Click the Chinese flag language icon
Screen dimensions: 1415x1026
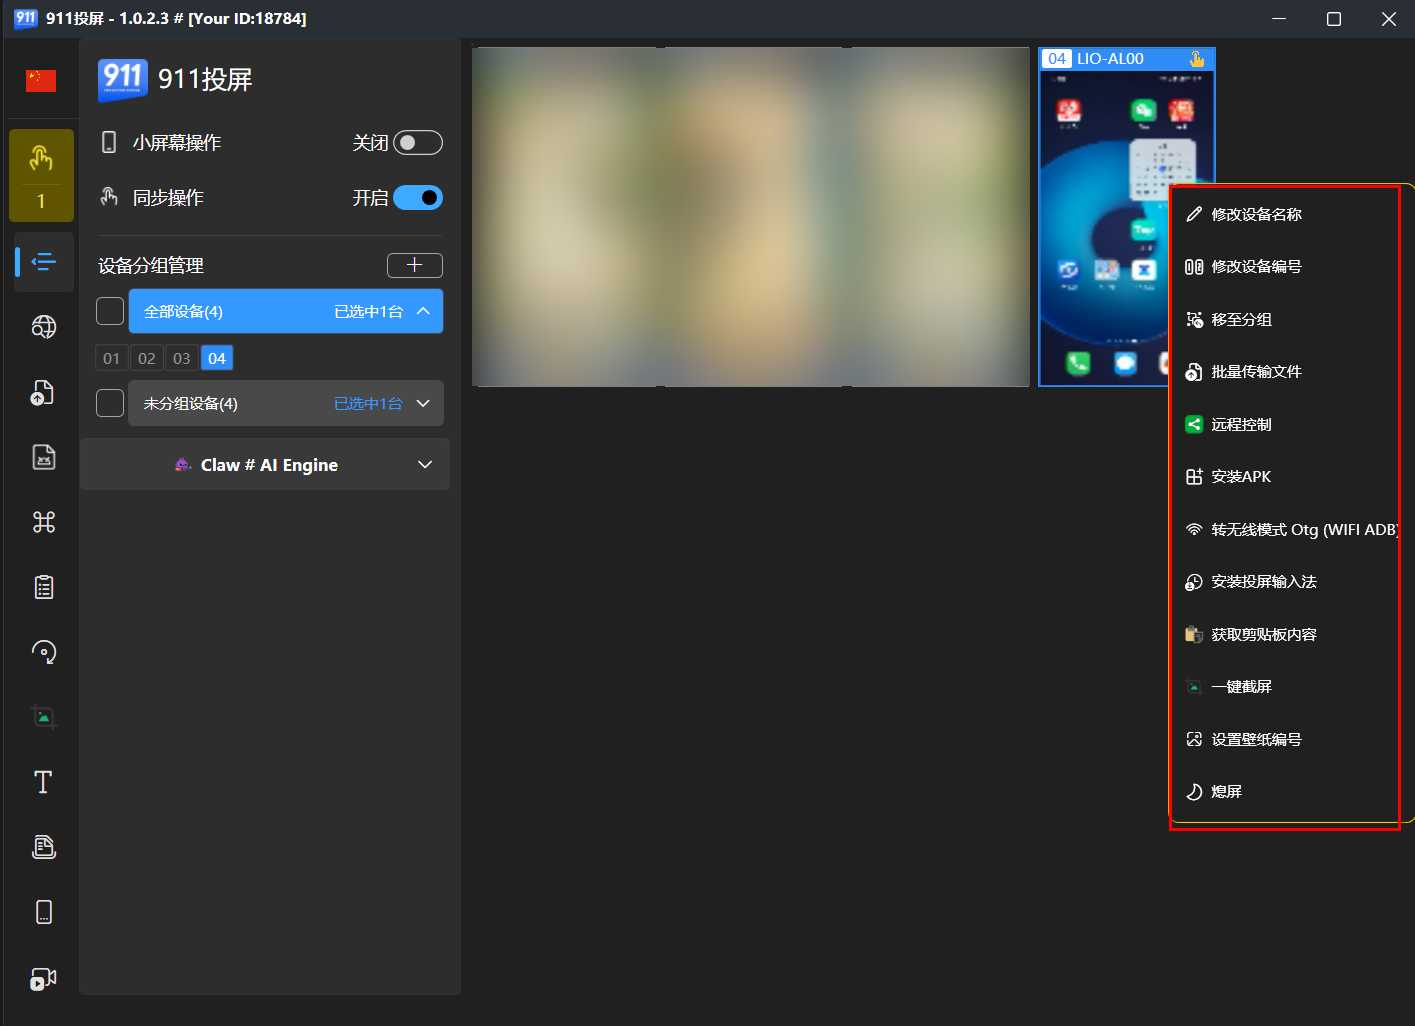pos(41,81)
